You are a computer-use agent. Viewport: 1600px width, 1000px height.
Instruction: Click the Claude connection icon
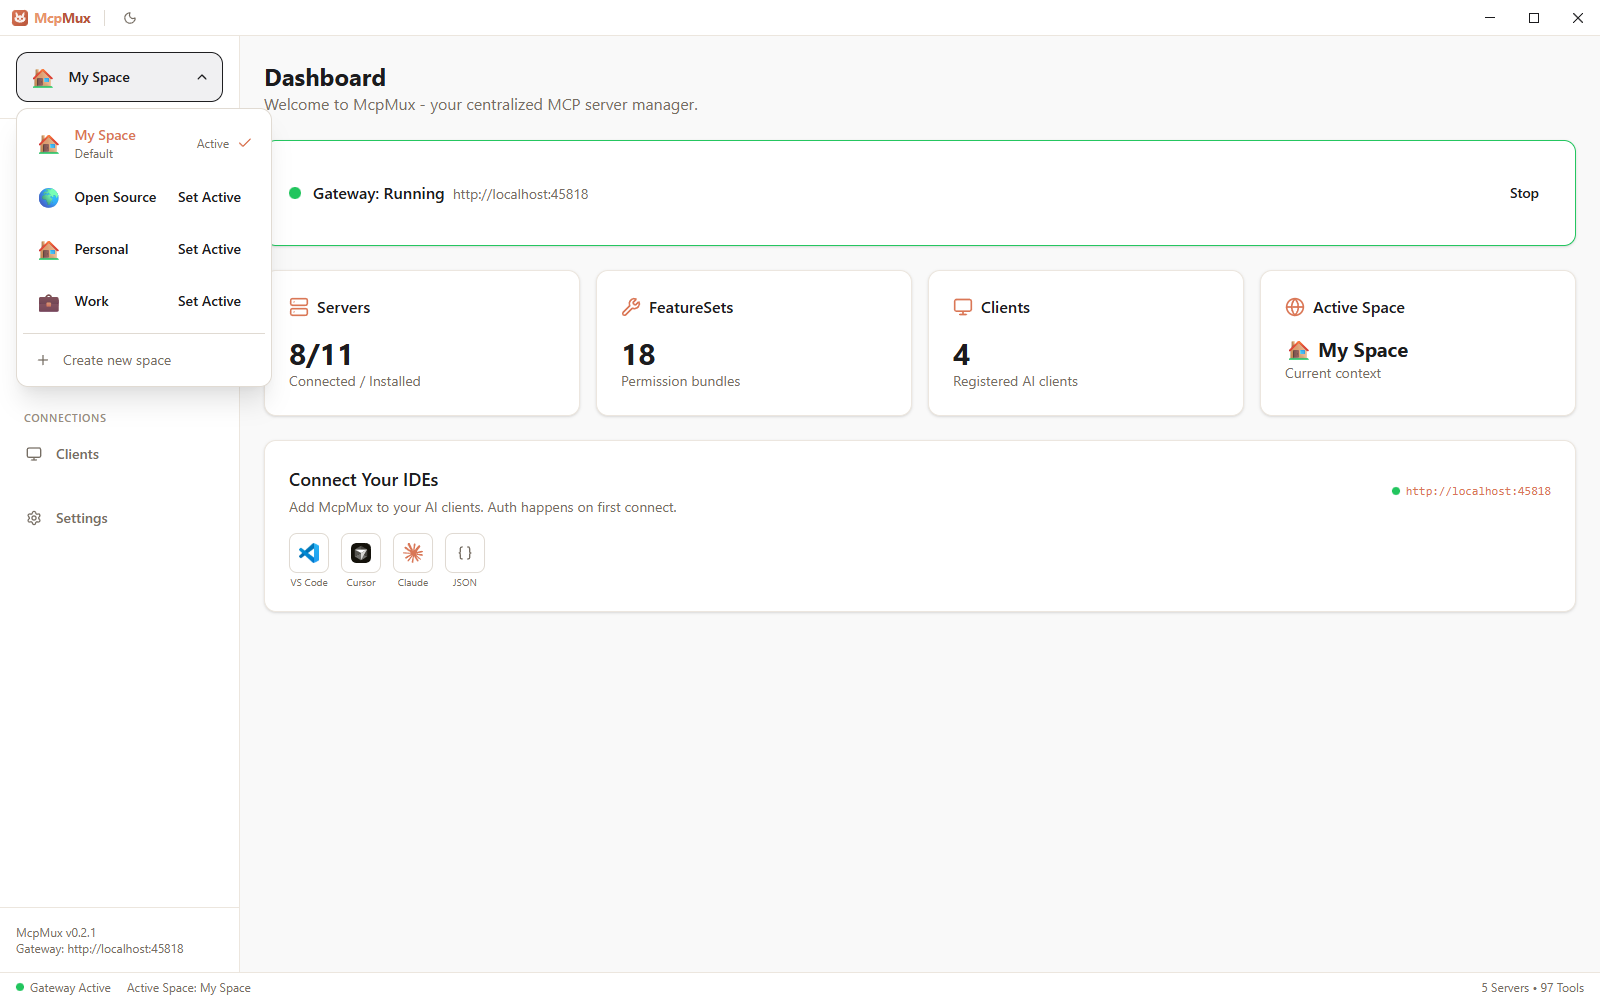(413, 552)
